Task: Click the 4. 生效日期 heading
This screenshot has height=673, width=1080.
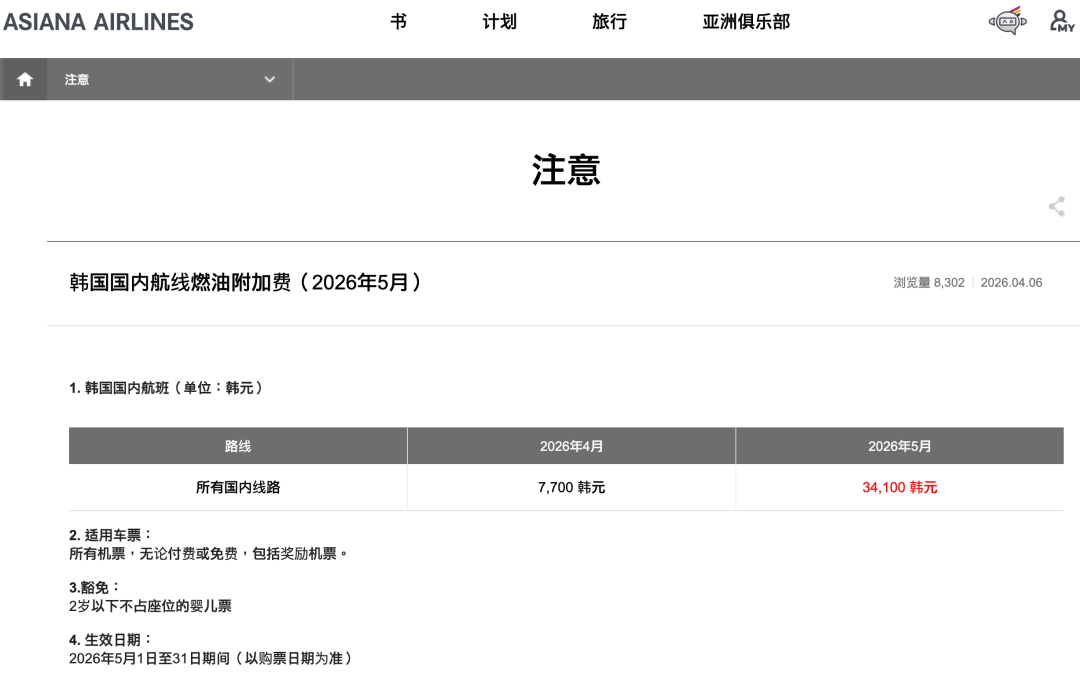Action: (x=110, y=639)
